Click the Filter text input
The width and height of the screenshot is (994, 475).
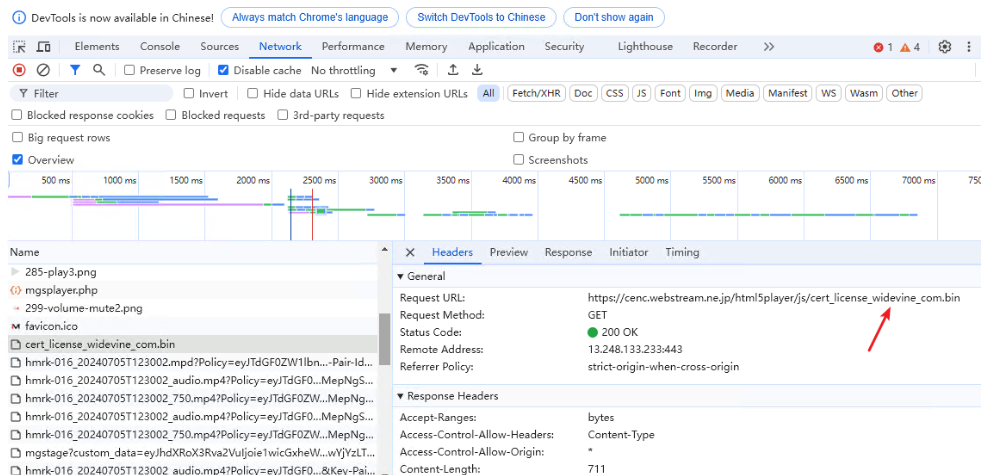click(x=91, y=93)
